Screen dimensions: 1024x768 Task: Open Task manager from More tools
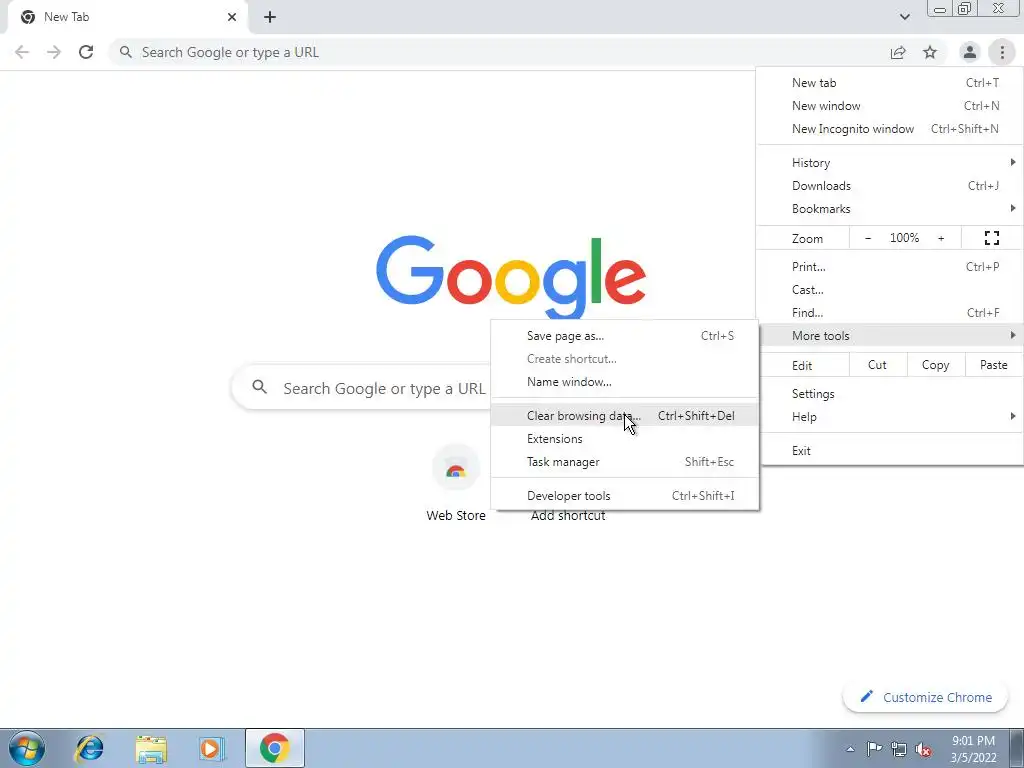tap(625, 462)
